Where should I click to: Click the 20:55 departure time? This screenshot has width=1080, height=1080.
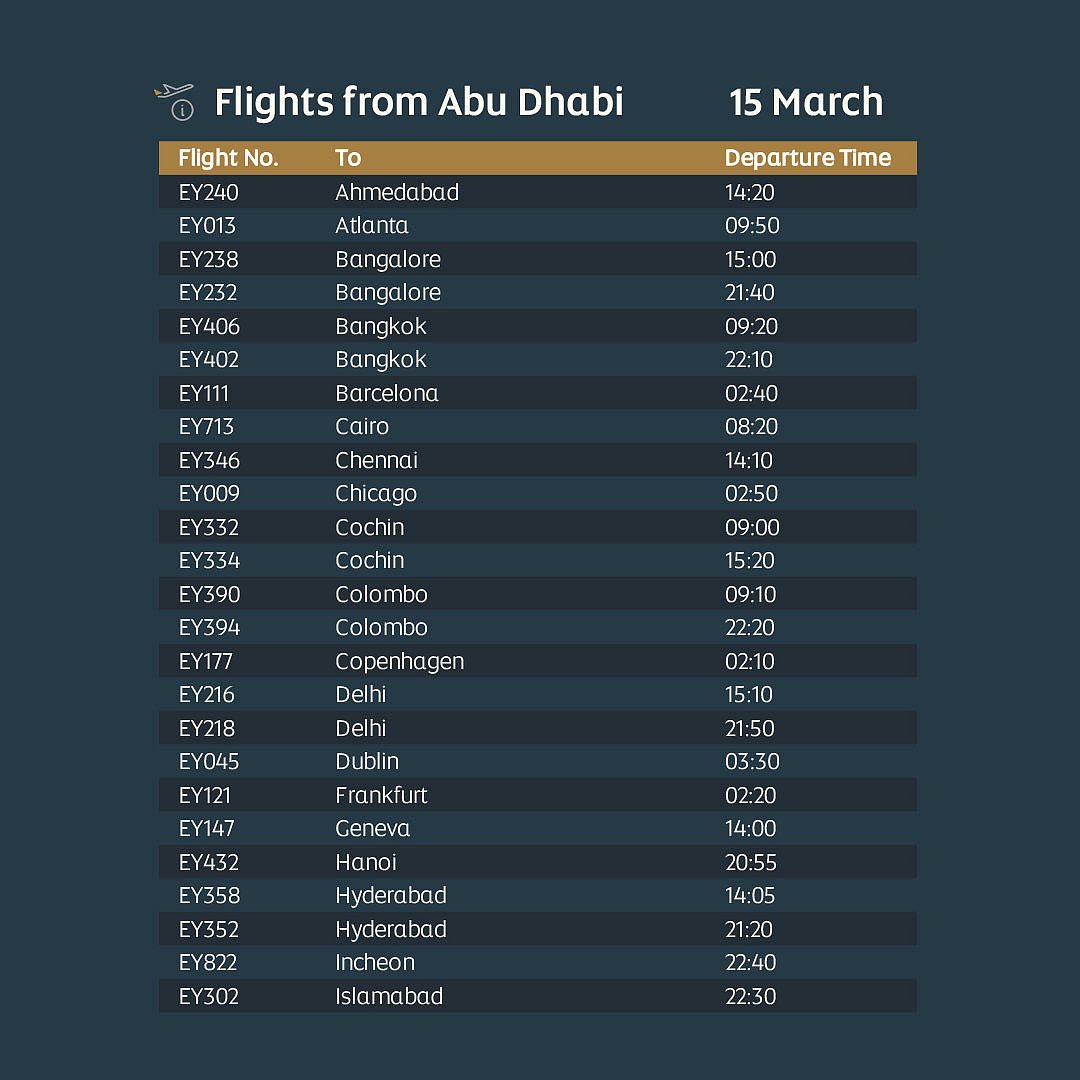(x=750, y=862)
